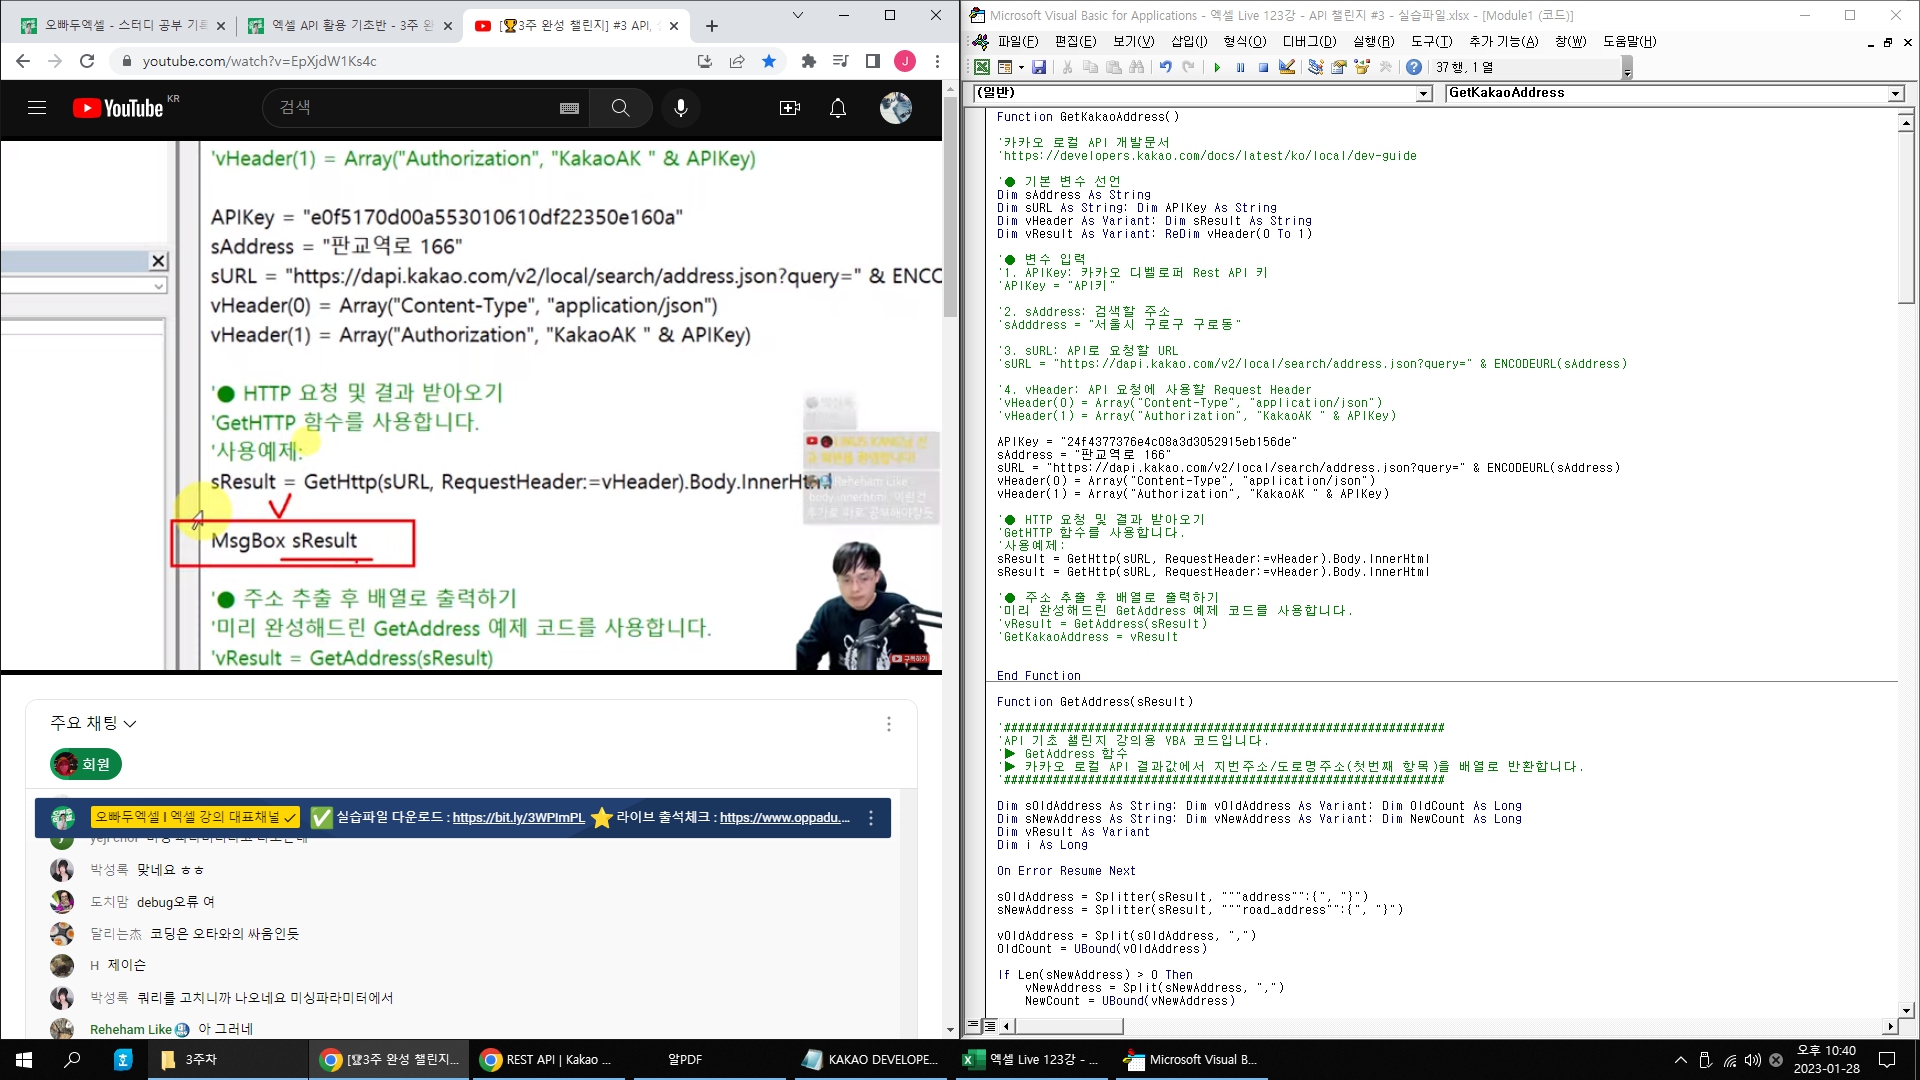Start YouTube voice search with microphone

click(681, 108)
